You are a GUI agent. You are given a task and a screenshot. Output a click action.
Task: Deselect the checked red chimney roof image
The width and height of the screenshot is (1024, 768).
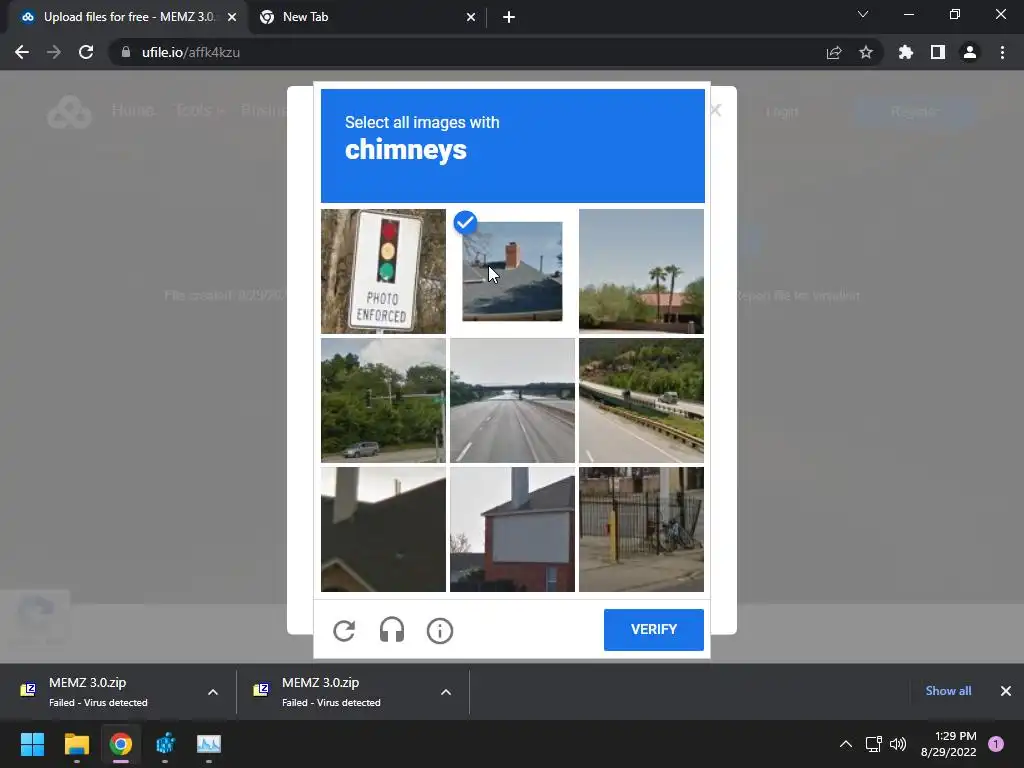513,271
